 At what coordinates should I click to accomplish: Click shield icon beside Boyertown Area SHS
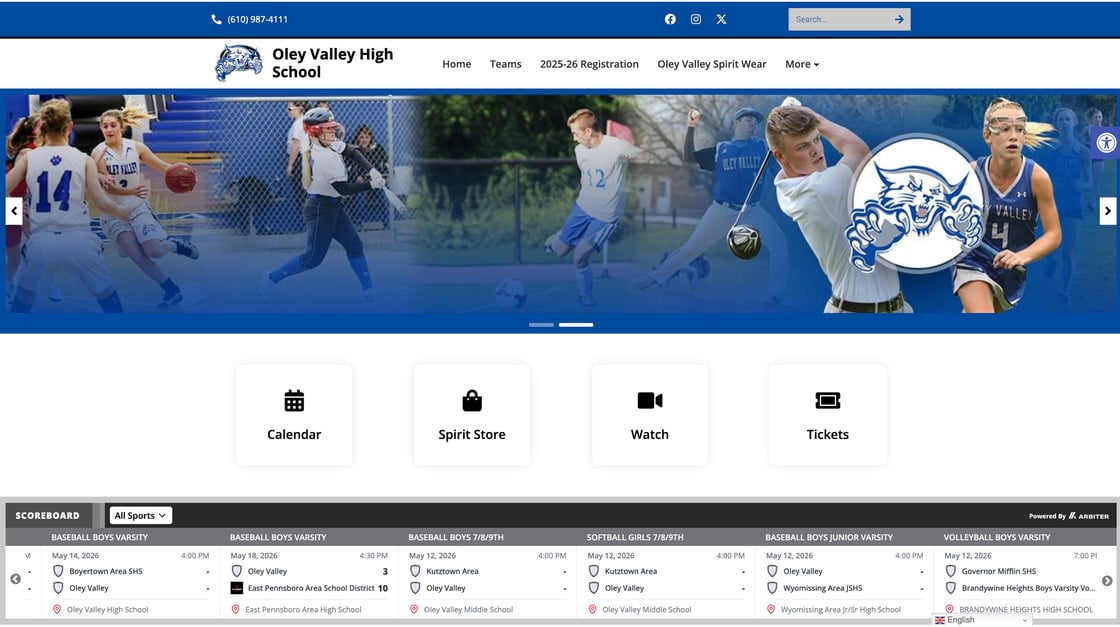pos(59,571)
